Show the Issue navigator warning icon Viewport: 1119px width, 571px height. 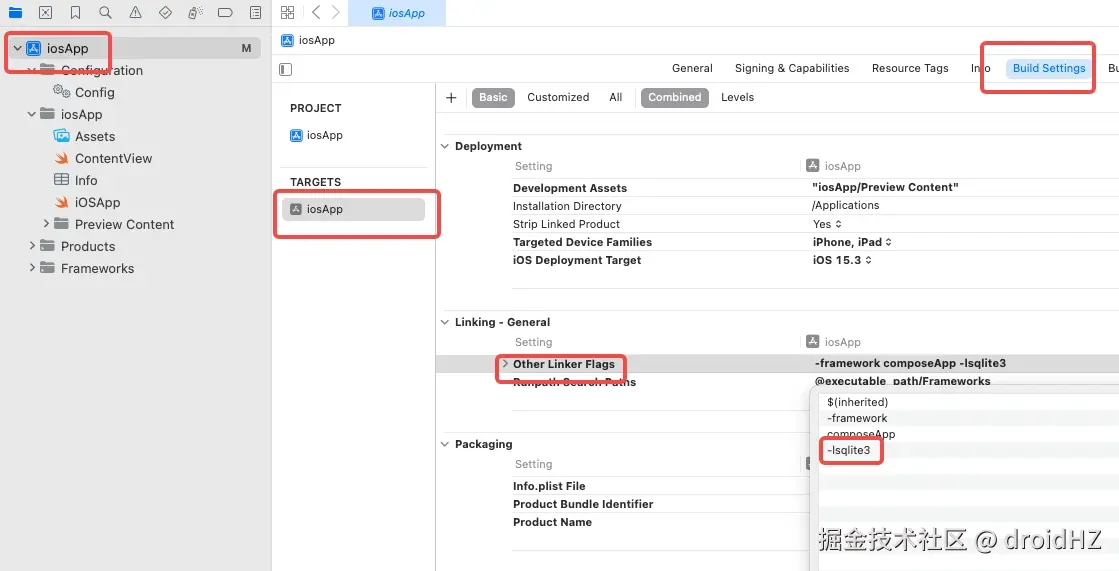[135, 13]
